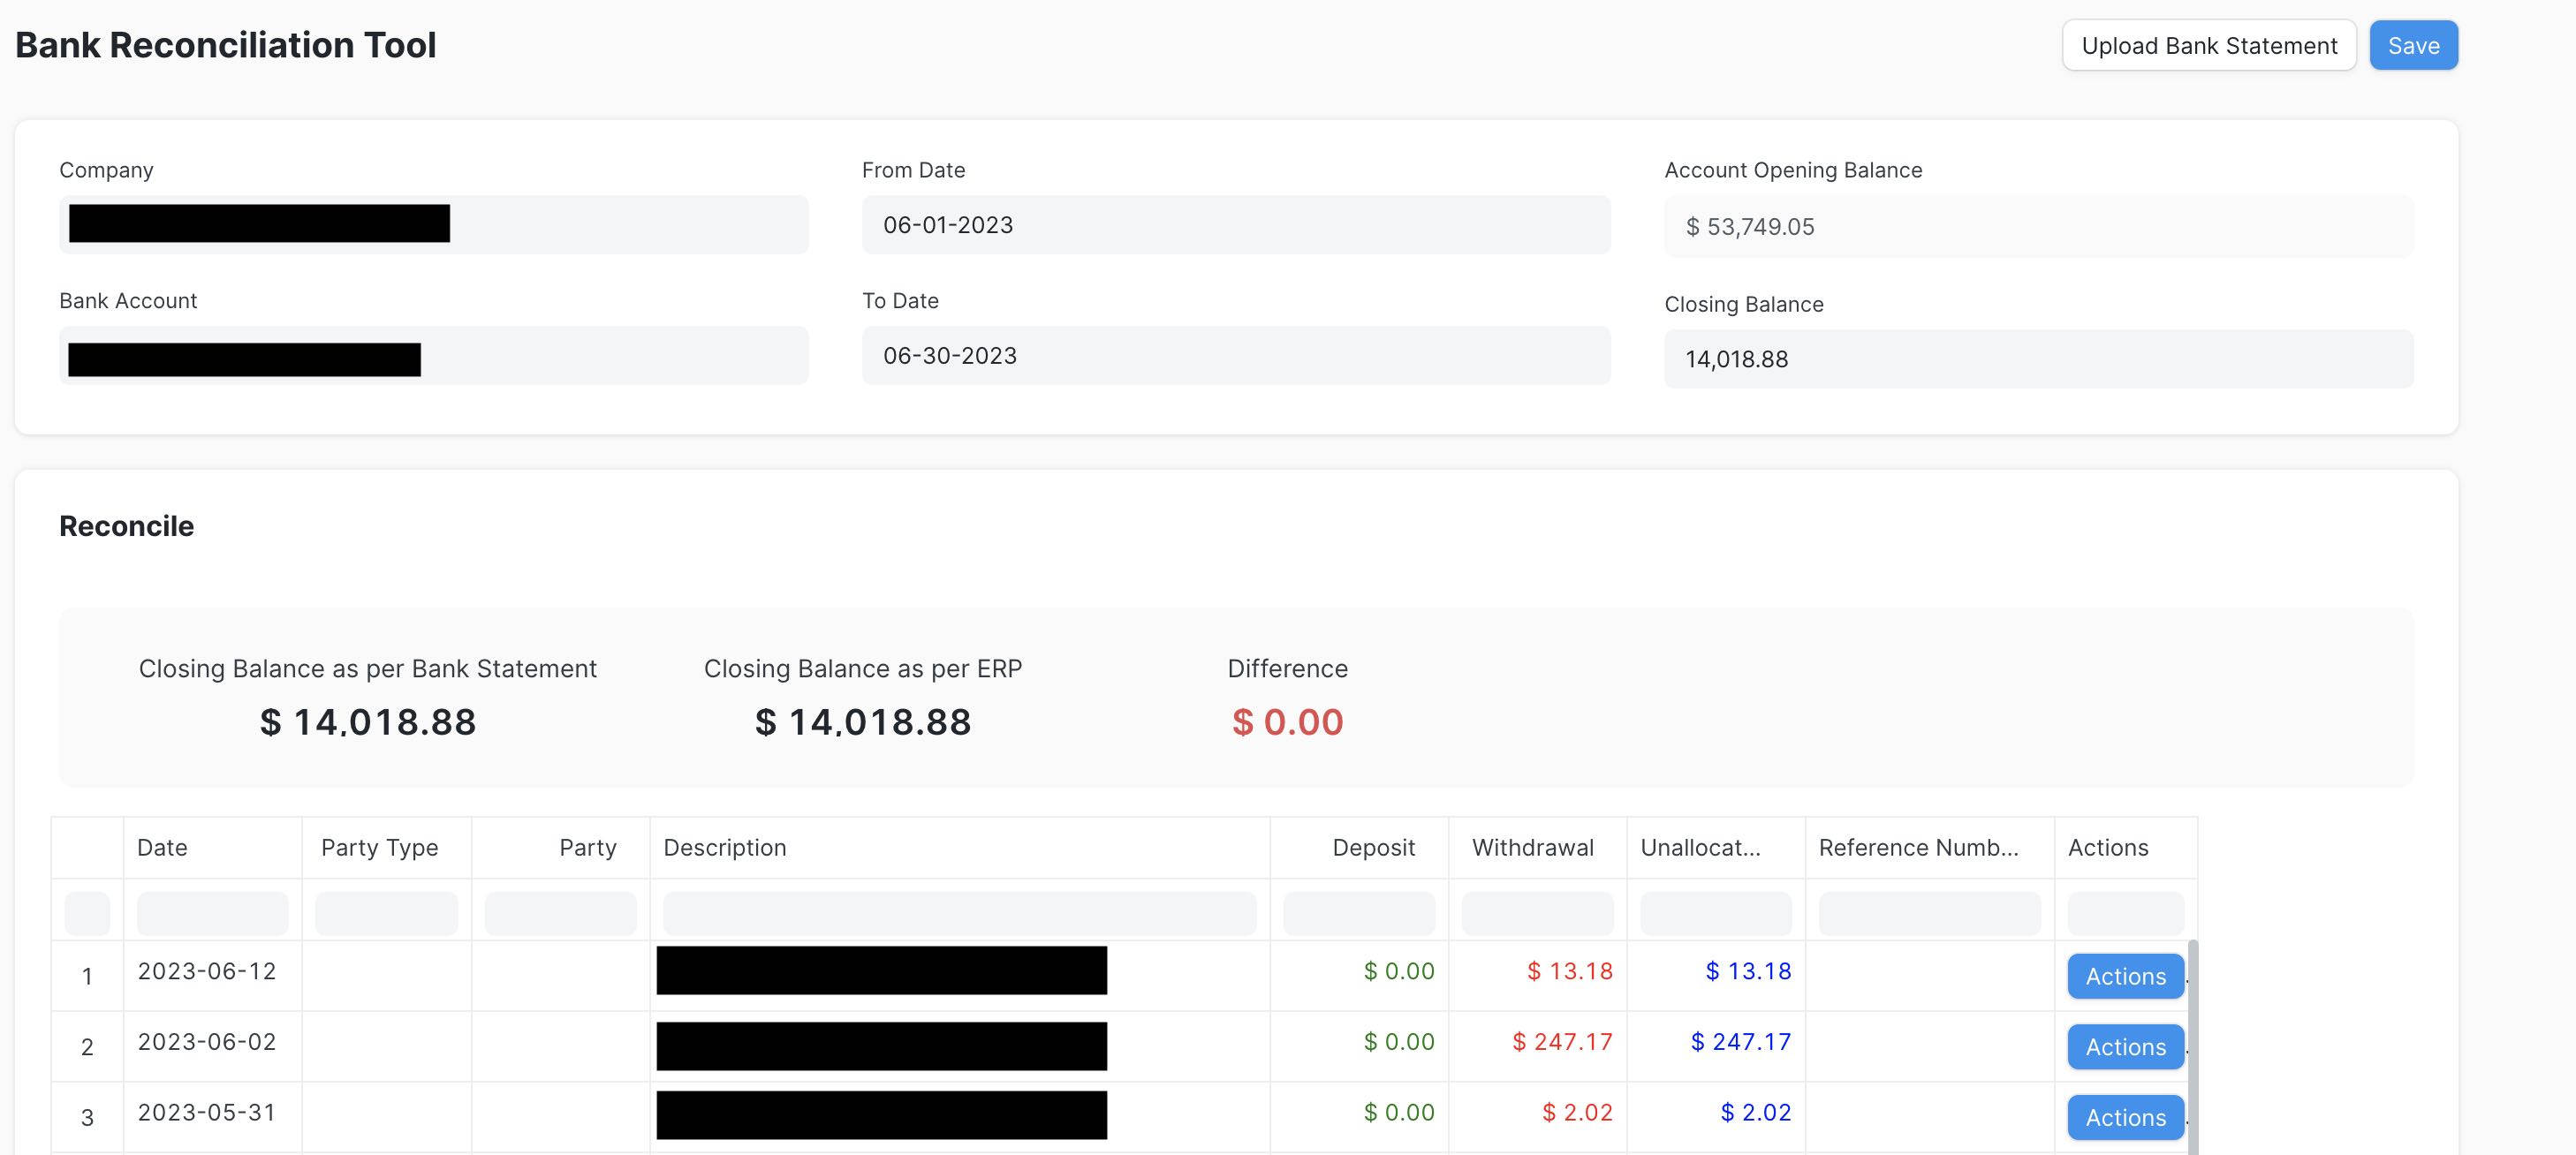Image resolution: width=2576 pixels, height=1155 pixels.
Task: Open the Upload Bank Statement dialog
Action: 2209,44
